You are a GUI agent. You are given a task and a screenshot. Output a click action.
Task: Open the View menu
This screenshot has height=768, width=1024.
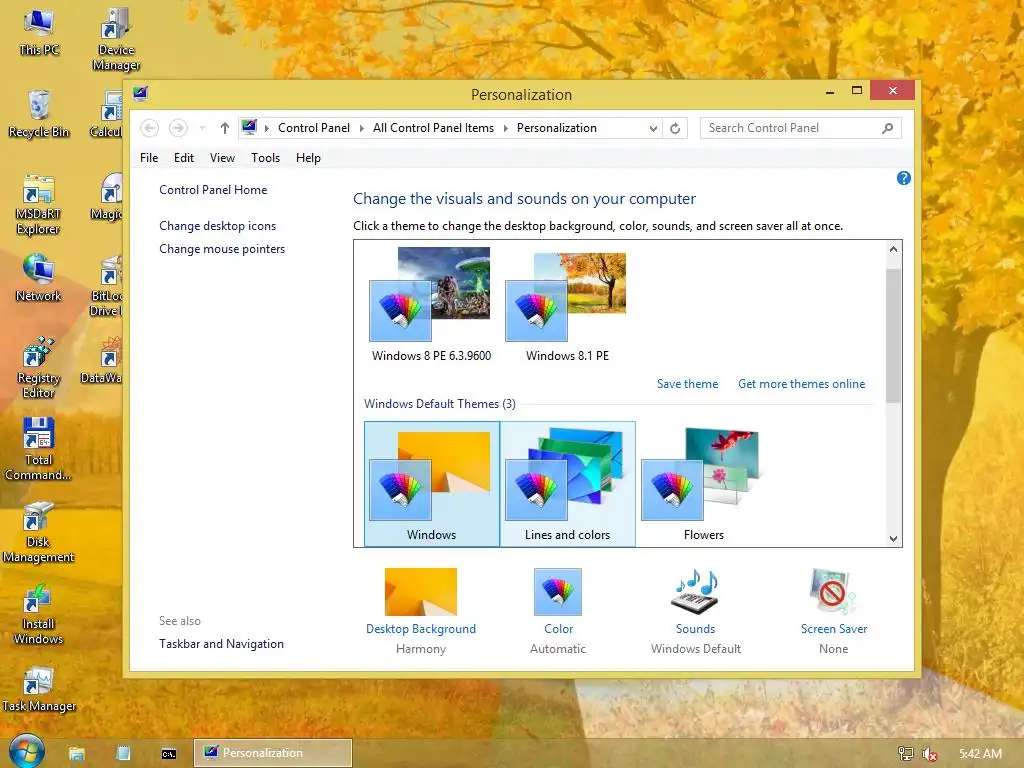pos(222,158)
